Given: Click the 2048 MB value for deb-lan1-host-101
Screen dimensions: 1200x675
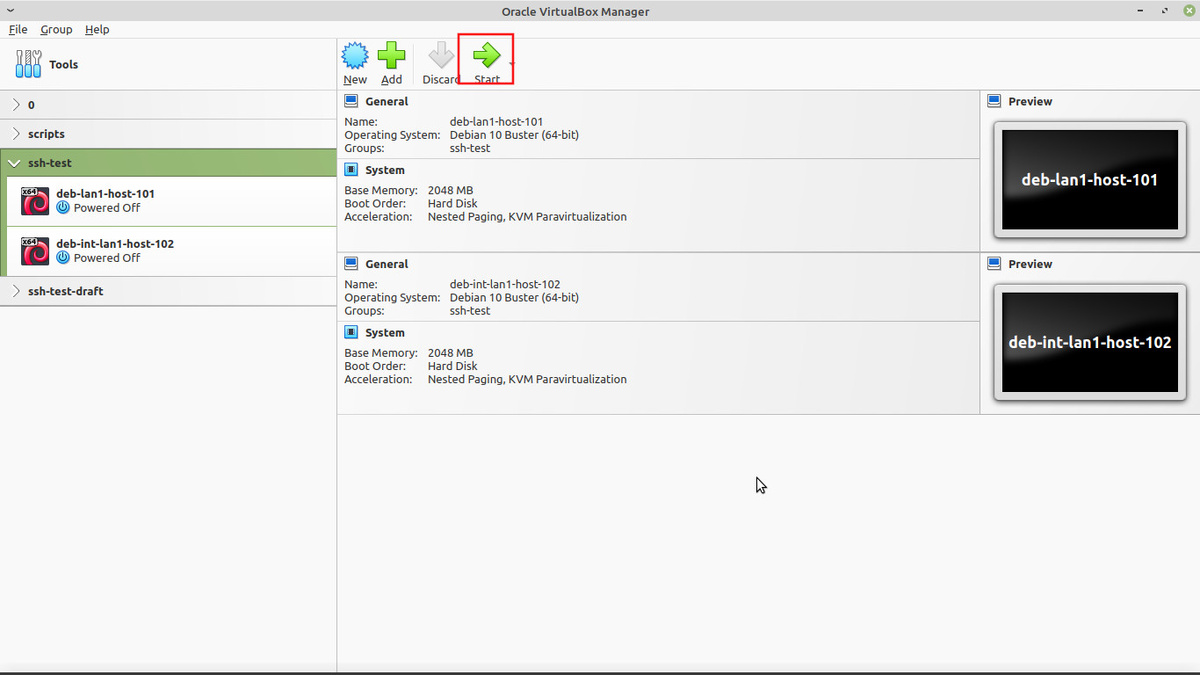Looking at the screenshot, I should [450, 190].
